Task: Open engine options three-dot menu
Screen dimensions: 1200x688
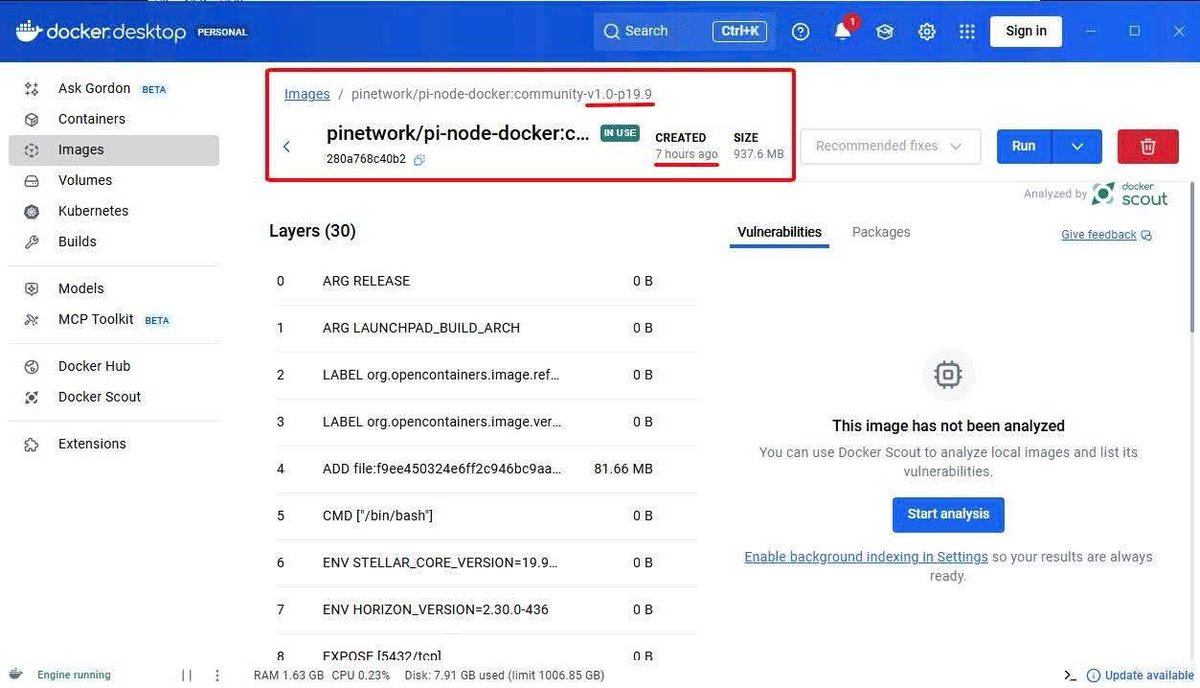Action: pos(217,676)
